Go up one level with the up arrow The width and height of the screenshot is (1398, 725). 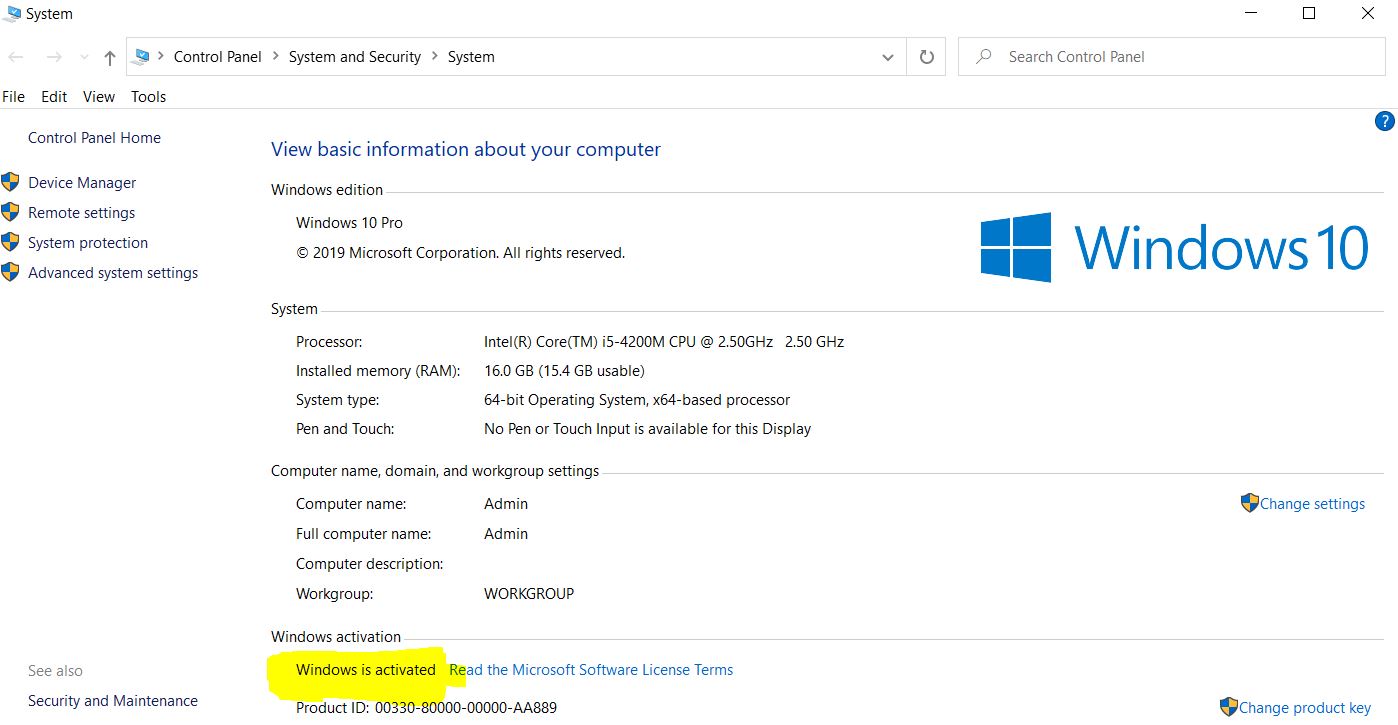[110, 57]
